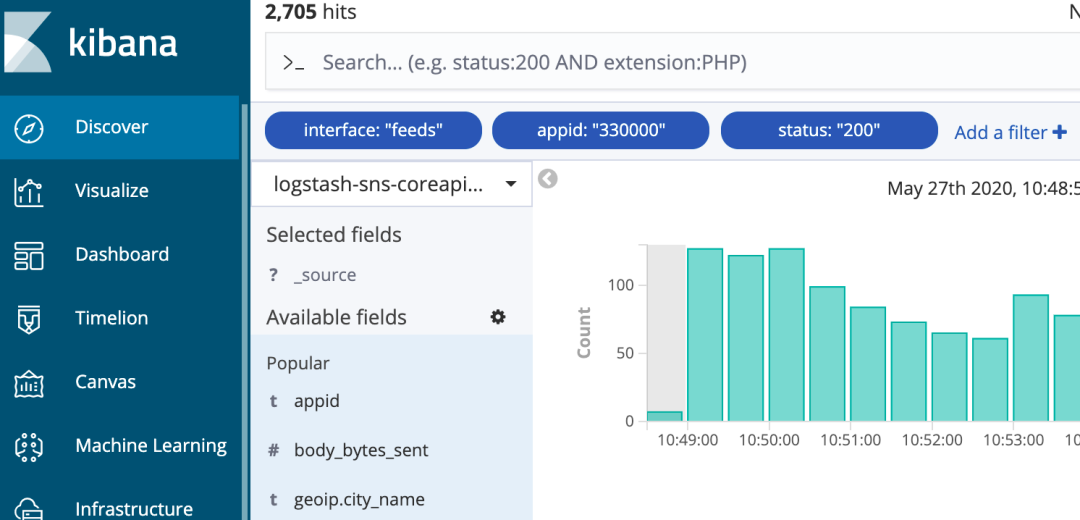Click the May 27th 2020 time range text
1080x520 pixels.
point(983,188)
